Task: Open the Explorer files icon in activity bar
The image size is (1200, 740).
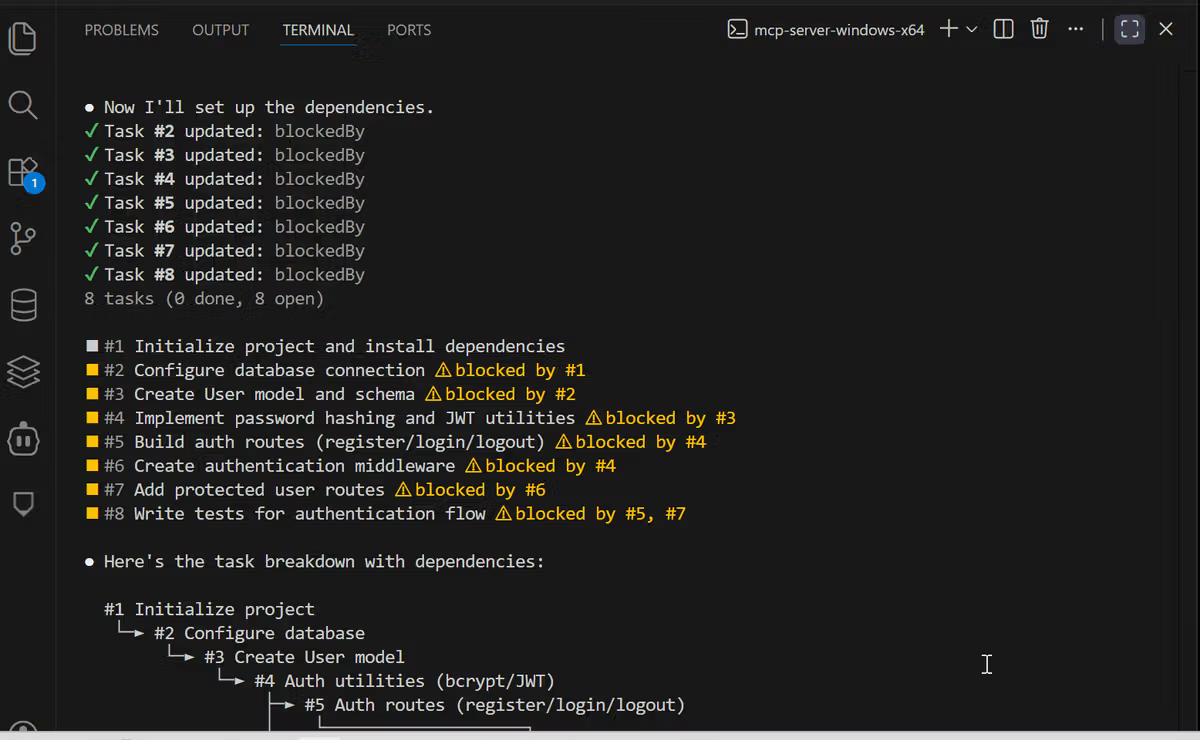Action: coord(22,38)
